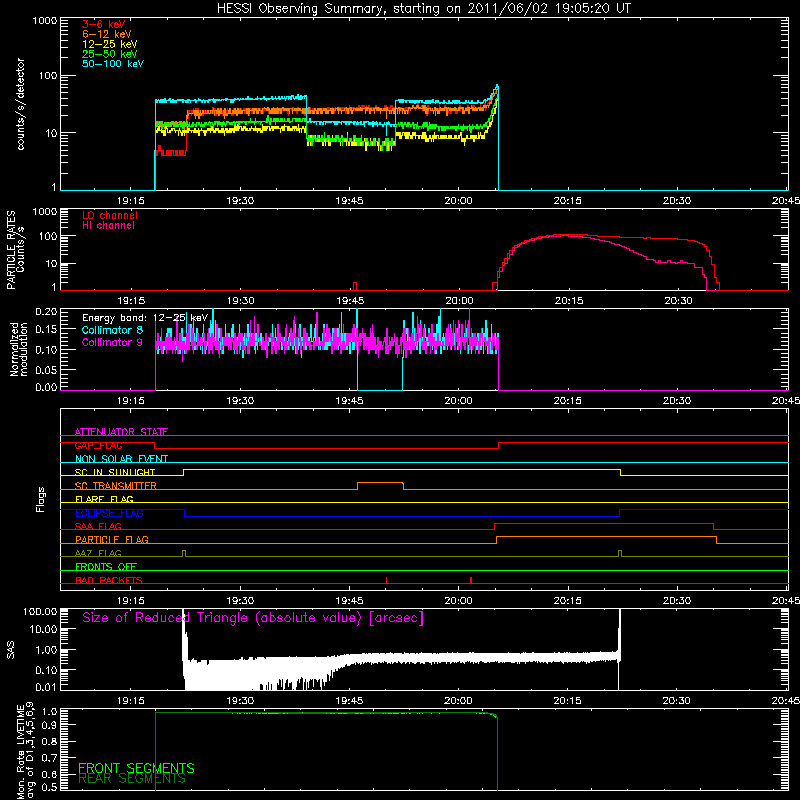
Task: Select the 6-12 keV legend label
Action: click(x=107, y=34)
